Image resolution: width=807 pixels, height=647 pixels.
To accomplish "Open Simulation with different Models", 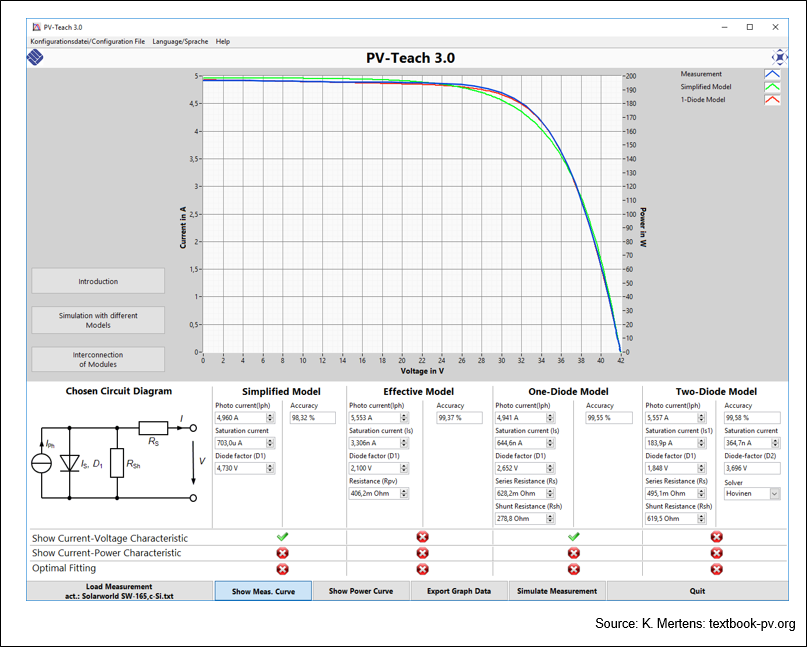I will [98, 320].
